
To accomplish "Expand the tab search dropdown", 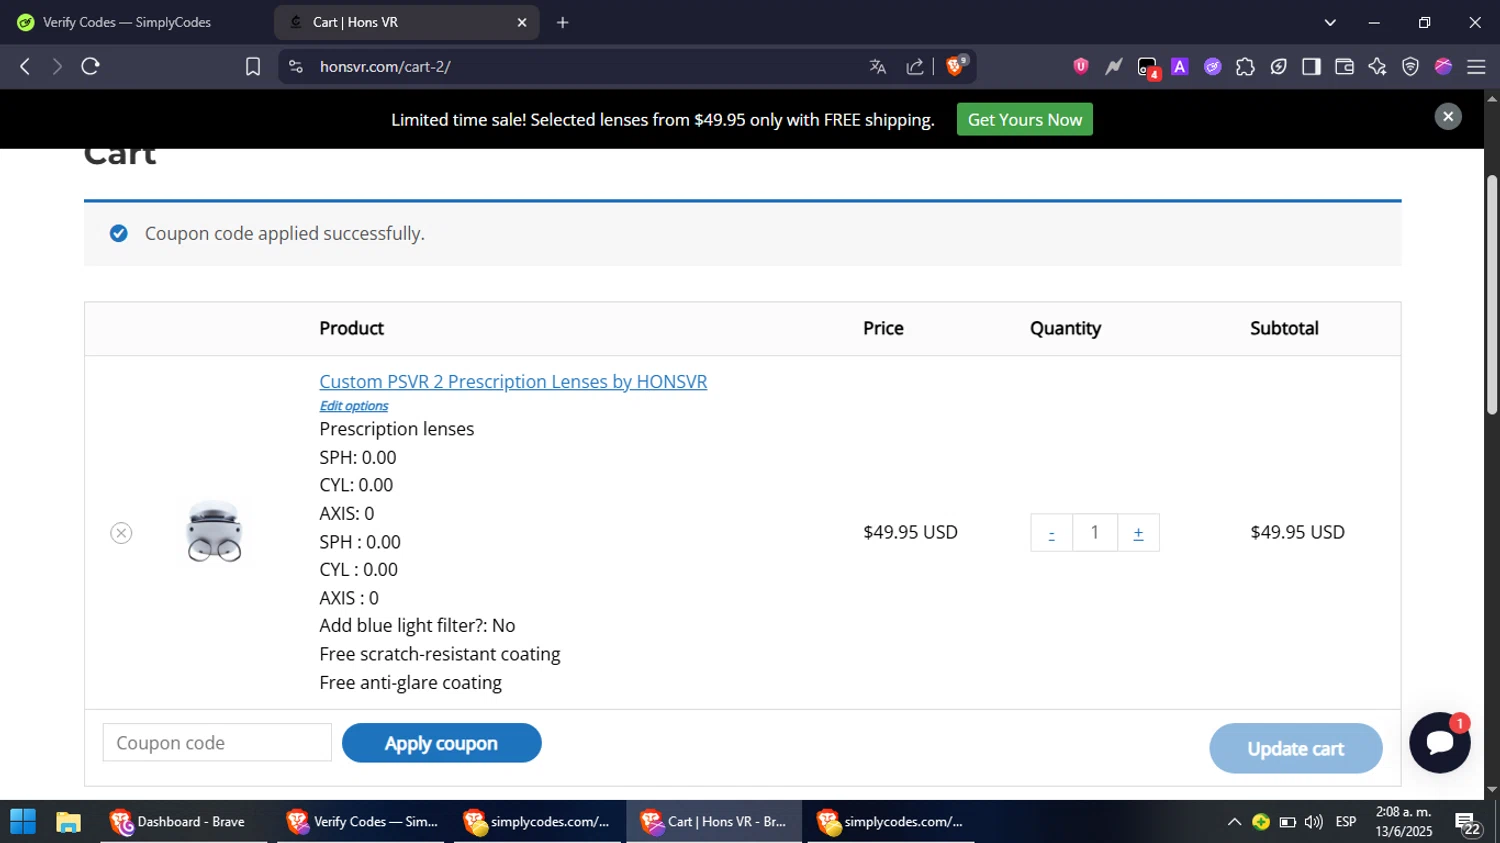I will (1330, 22).
